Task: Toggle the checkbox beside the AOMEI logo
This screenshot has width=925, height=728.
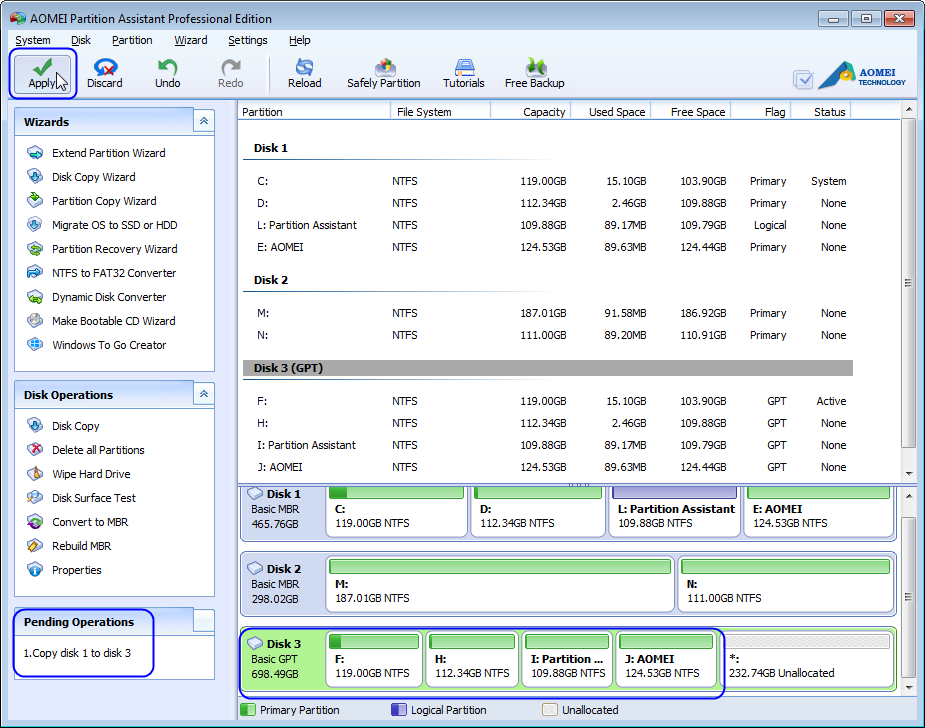Action: click(802, 79)
